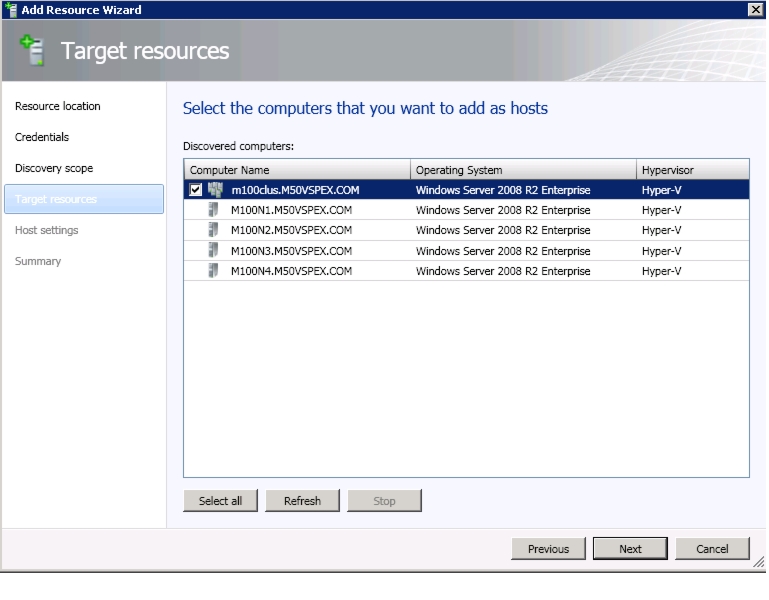The image size is (769, 600).
Task: Select the M100N1.M50VSPEX.COM computer name
Action: coord(291,210)
